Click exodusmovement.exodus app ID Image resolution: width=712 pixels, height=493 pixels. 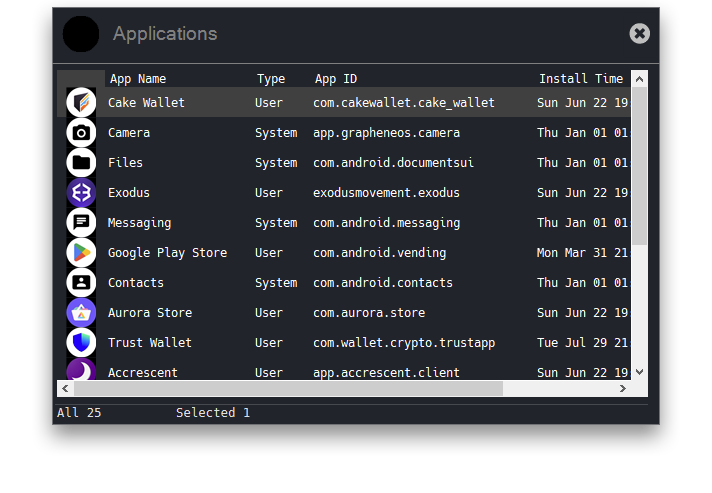coord(386,192)
